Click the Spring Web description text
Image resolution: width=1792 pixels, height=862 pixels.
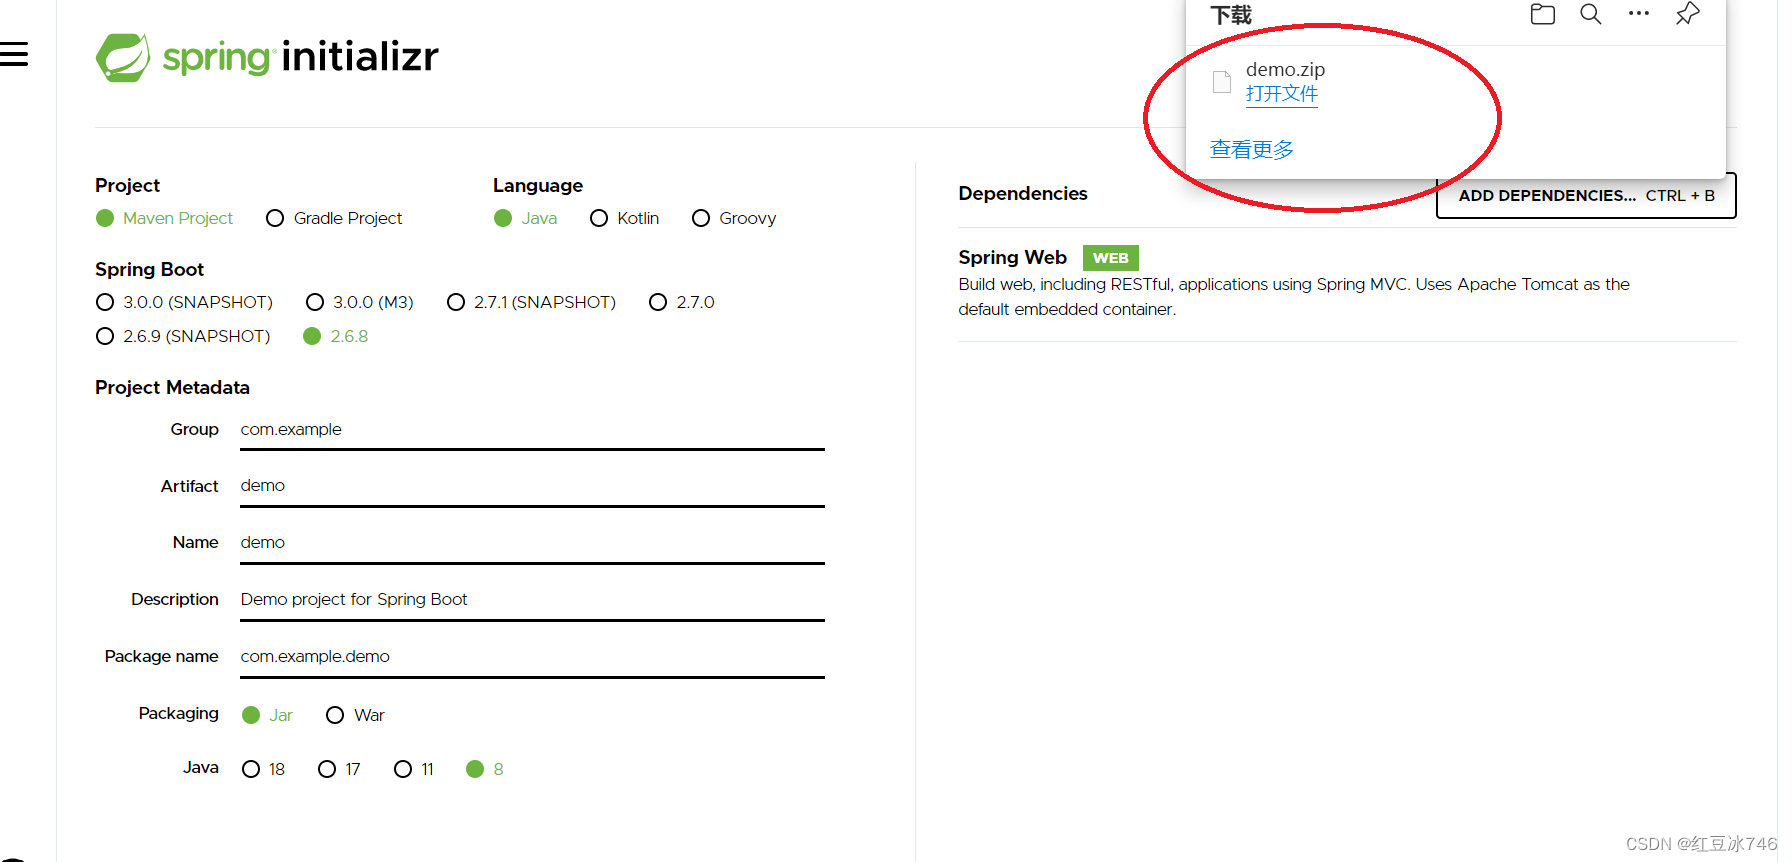[x=1294, y=297]
